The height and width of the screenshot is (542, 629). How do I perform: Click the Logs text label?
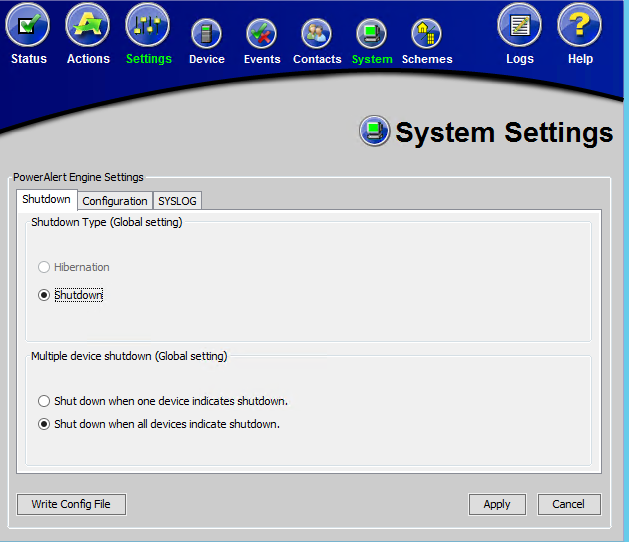click(x=520, y=59)
